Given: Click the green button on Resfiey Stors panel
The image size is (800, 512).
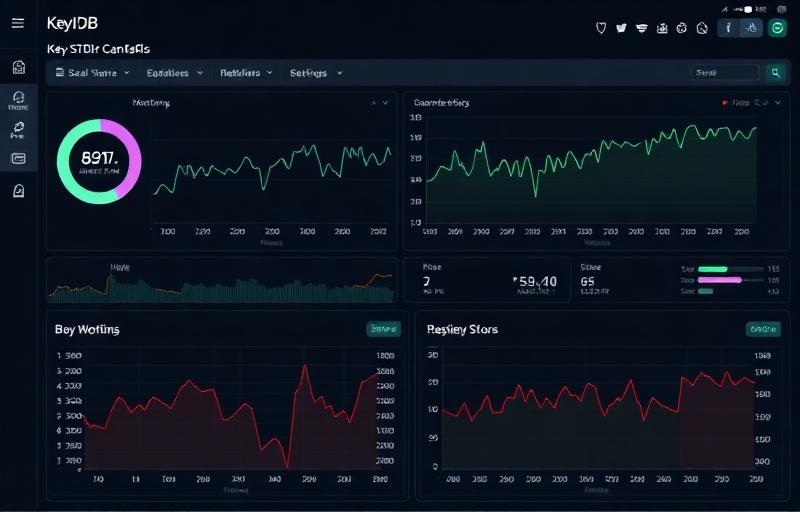Looking at the screenshot, I should pos(763,328).
